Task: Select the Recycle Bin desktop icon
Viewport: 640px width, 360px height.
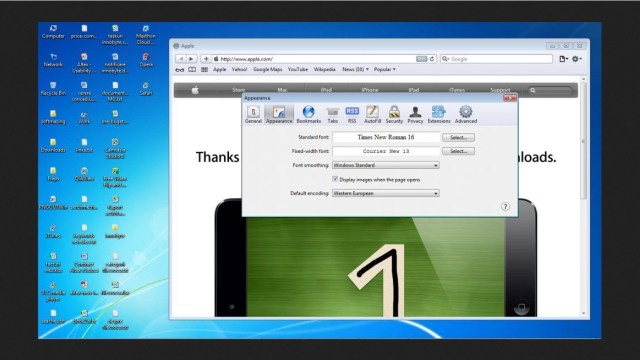Action: click(53, 89)
